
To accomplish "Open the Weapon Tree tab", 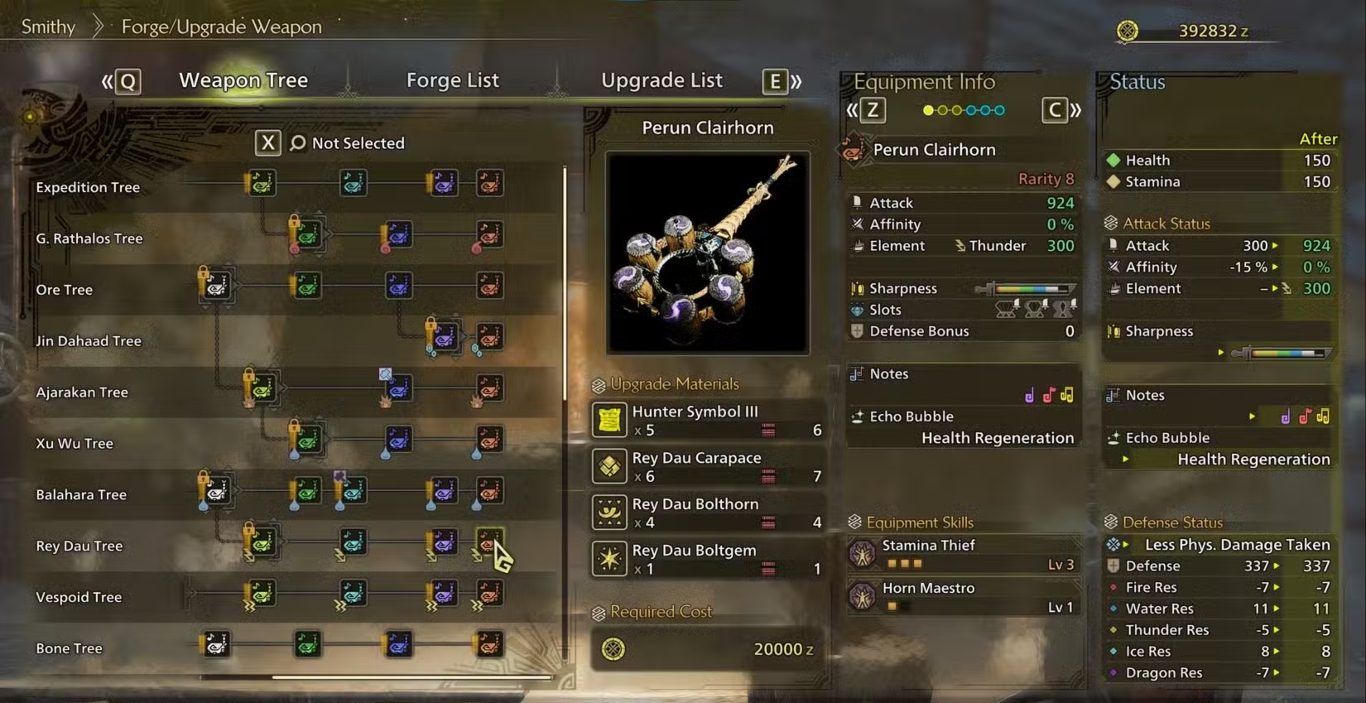I will [243, 80].
